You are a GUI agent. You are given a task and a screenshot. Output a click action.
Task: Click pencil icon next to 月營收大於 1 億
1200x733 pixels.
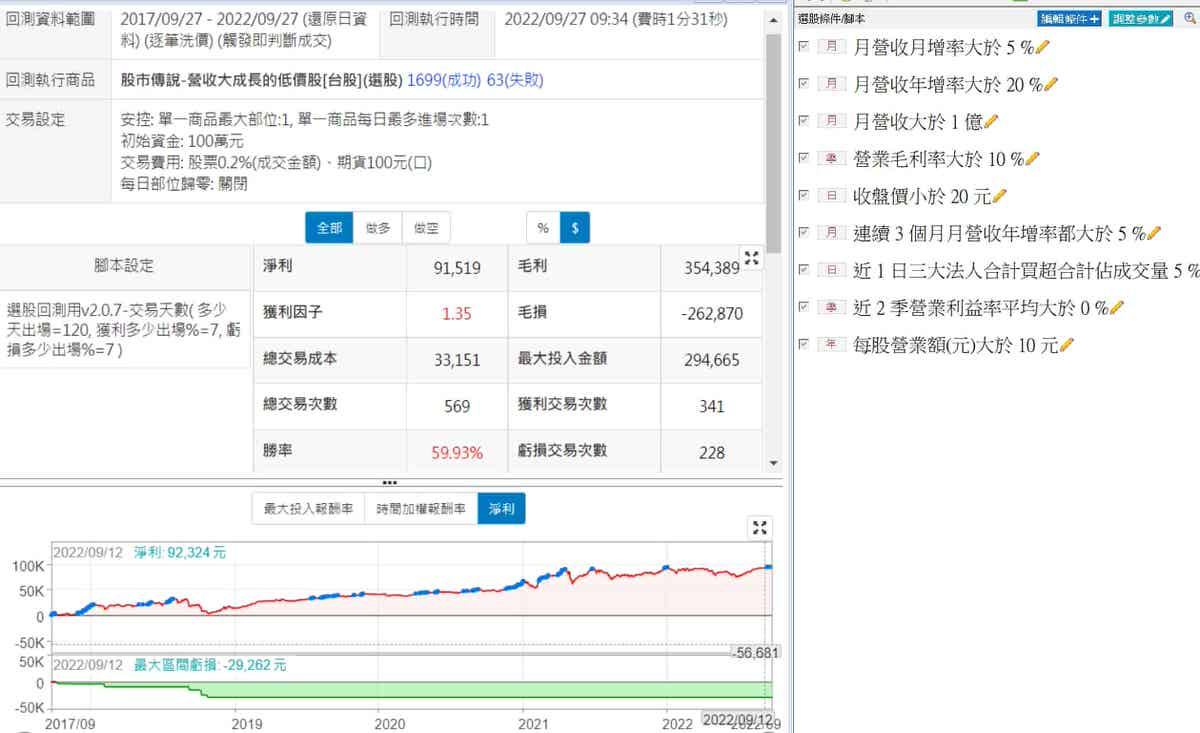[991, 121]
